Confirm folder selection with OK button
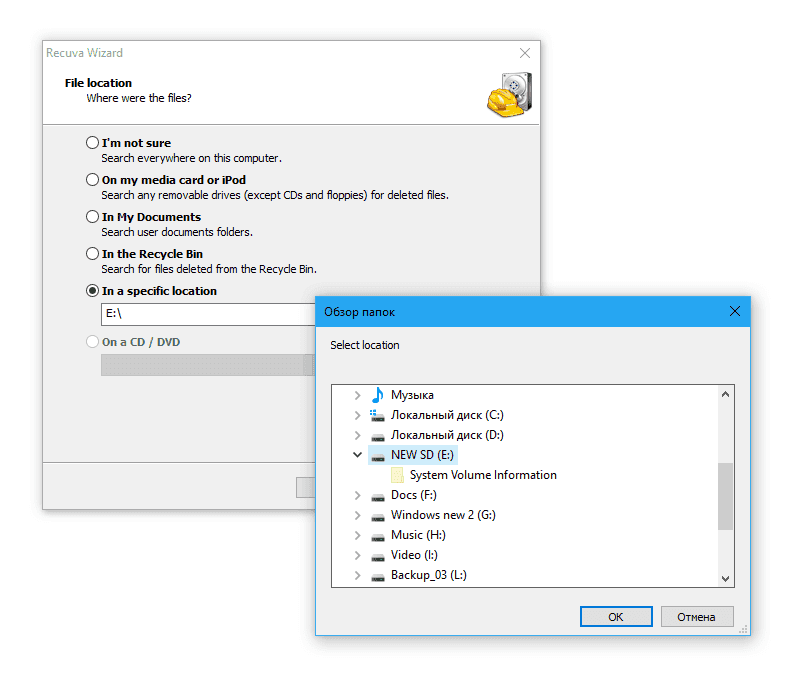This screenshot has height=675, width=786. pyautogui.click(x=616, y=617)
